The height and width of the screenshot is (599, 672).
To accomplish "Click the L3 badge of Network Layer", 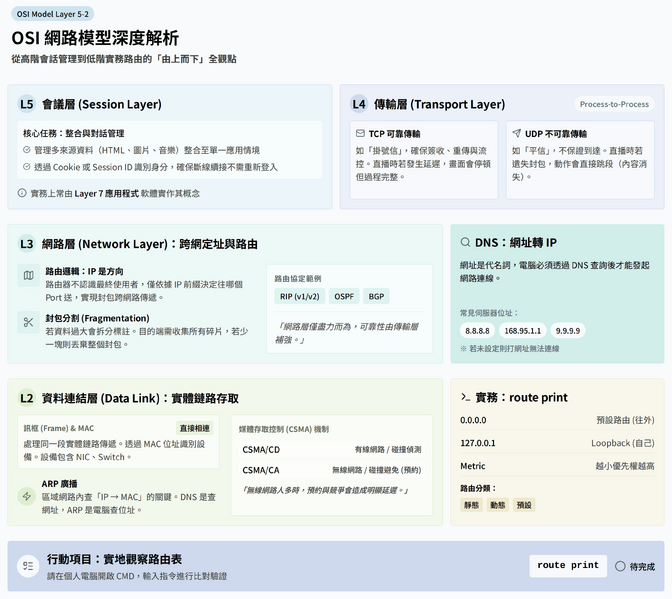I will point(26,244).
